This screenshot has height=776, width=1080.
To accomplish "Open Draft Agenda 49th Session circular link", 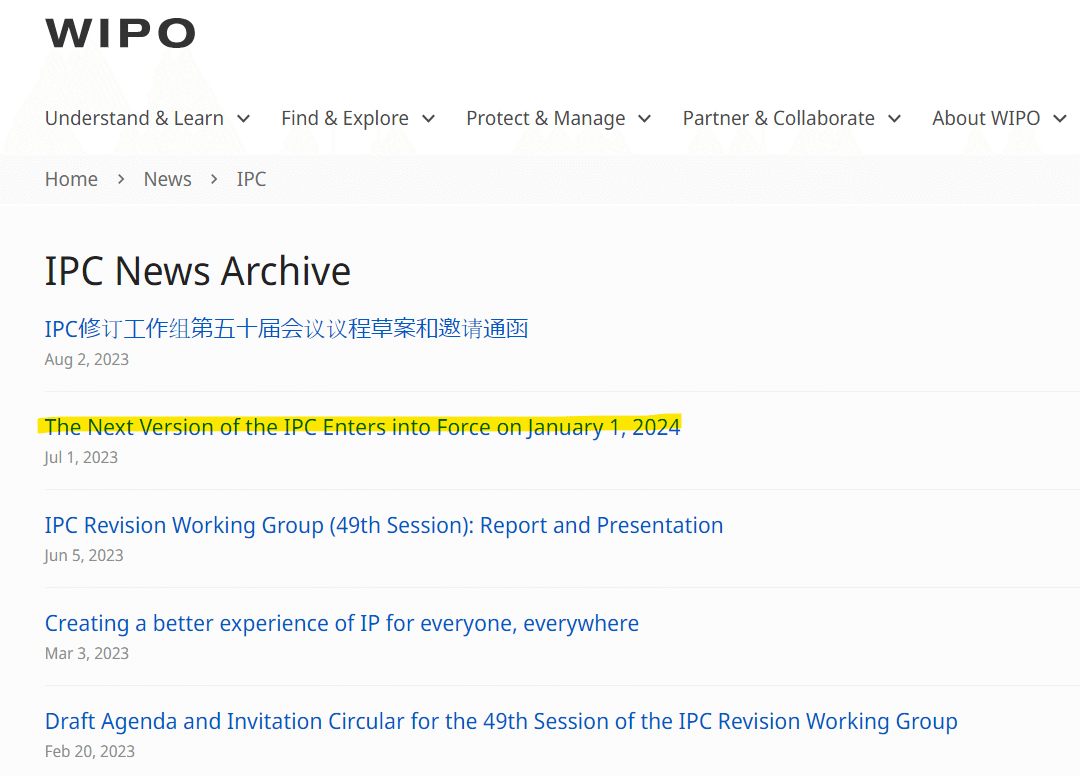I will coord(501,722).
